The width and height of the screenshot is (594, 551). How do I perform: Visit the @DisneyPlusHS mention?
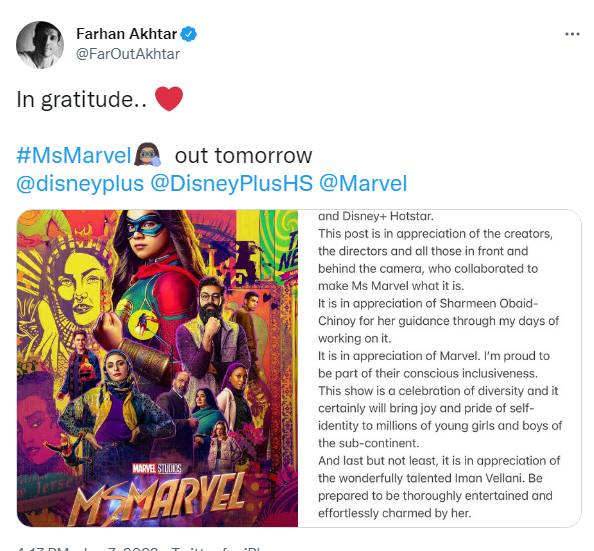[231, 183]
